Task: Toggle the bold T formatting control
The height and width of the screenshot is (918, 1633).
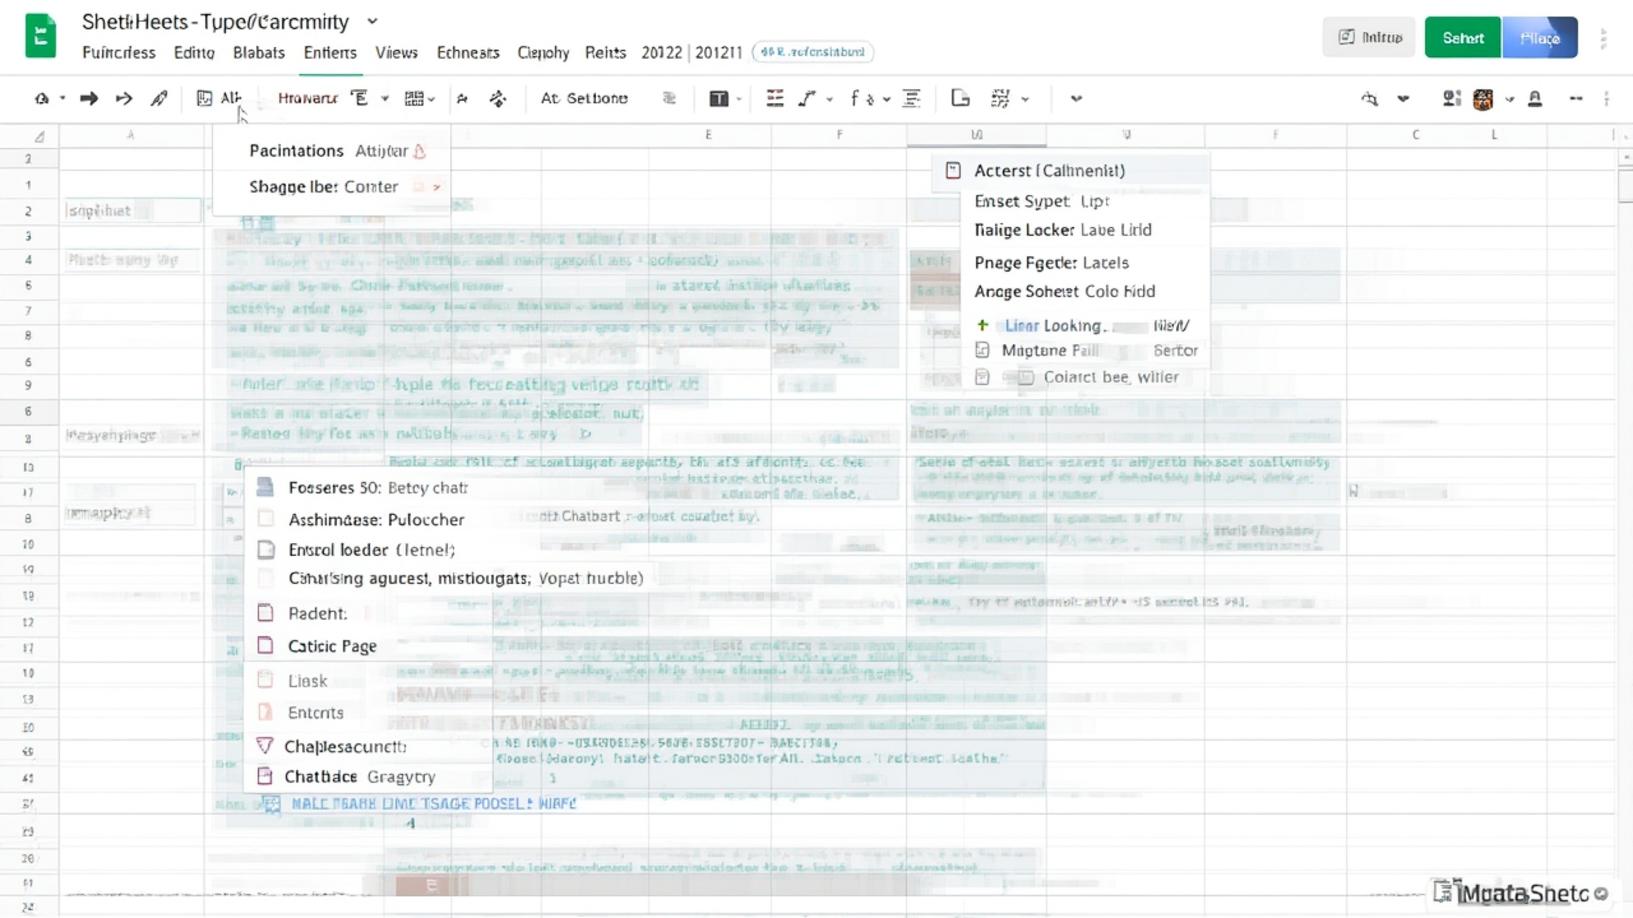Action: (x=719, y=98)
